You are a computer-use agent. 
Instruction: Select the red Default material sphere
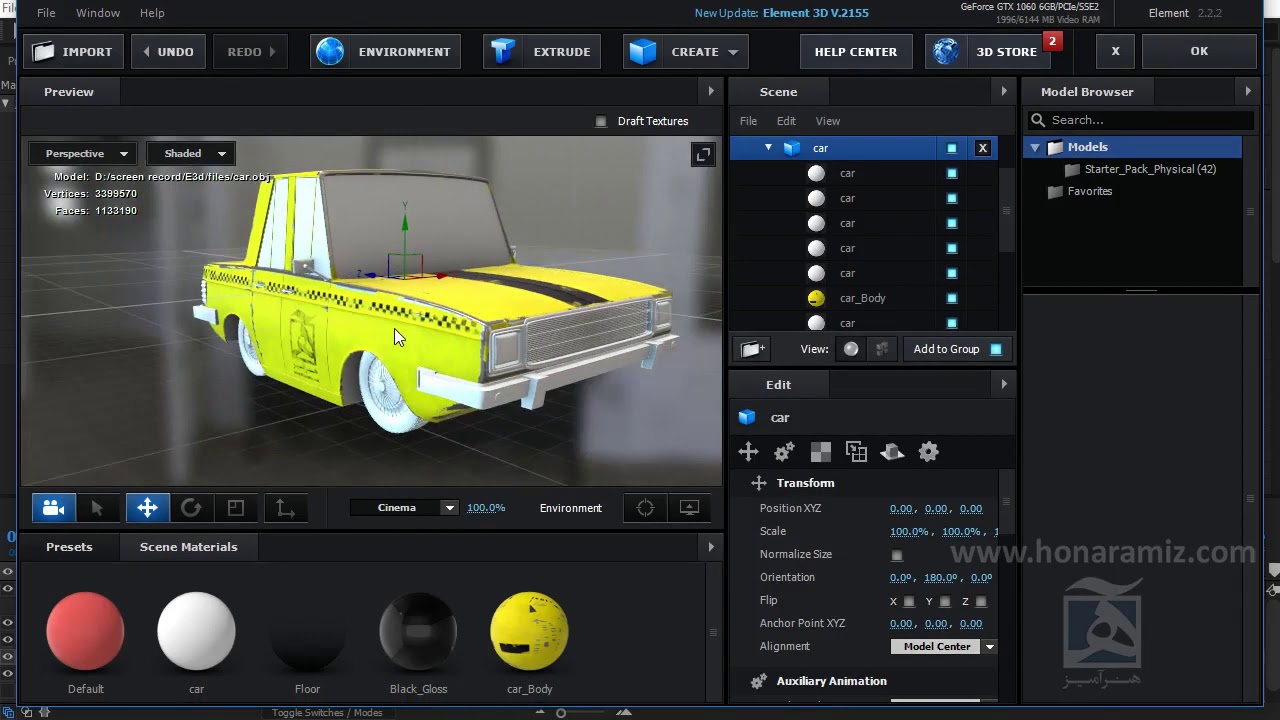point(85,631)
